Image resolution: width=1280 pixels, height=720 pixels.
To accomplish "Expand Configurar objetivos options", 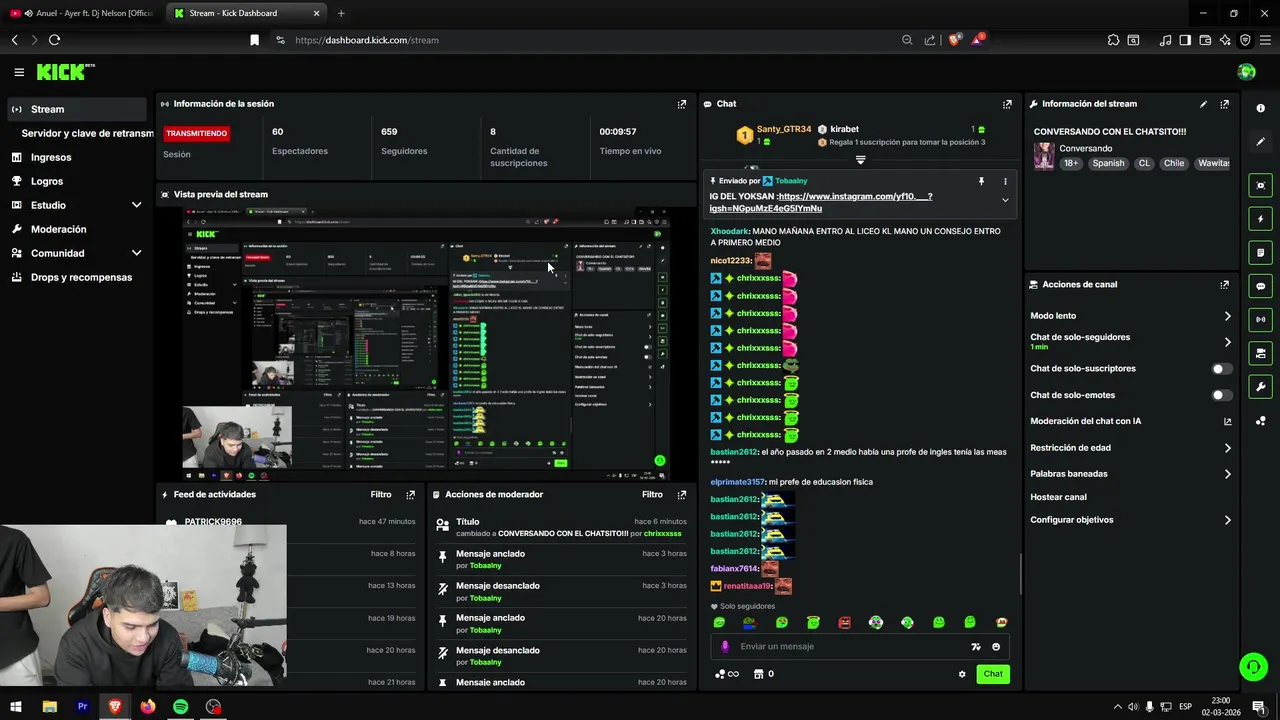I will (x=1228, y=520).
